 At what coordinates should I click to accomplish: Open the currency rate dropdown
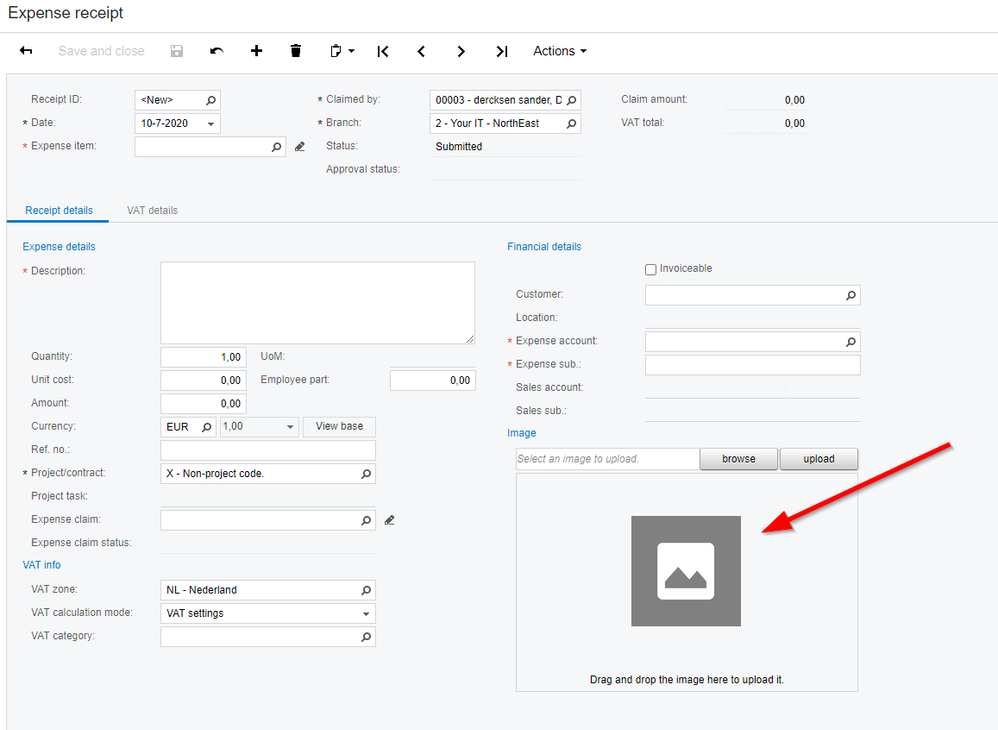pos(290,427)
